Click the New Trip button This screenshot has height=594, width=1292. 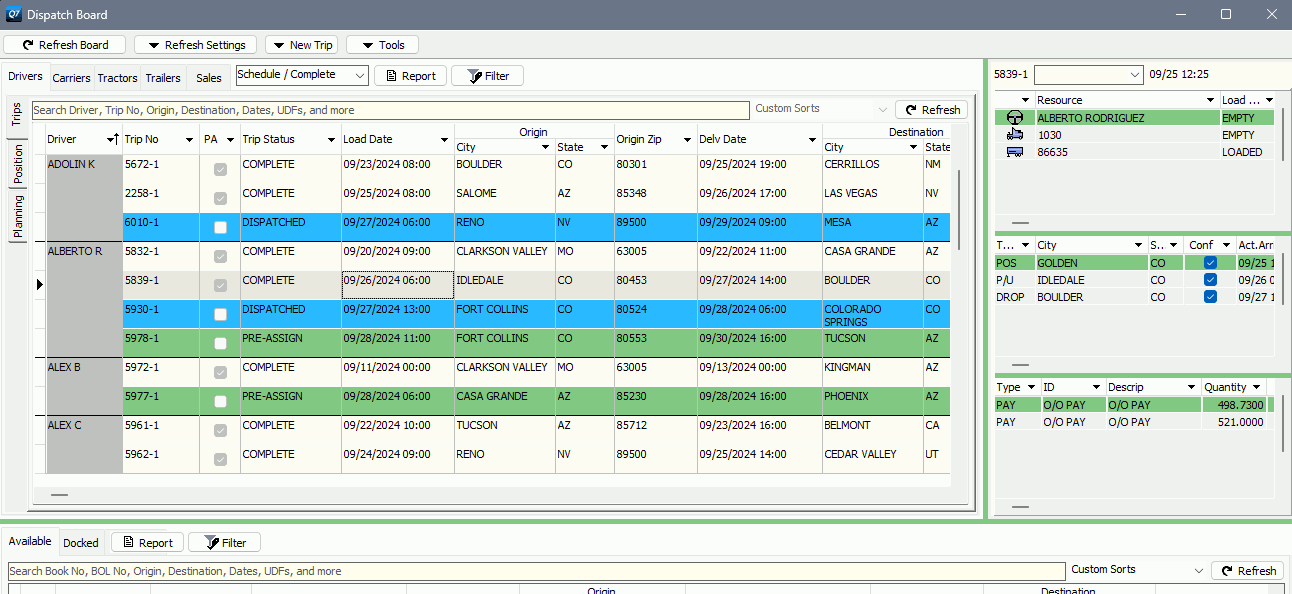coord(301,44)
